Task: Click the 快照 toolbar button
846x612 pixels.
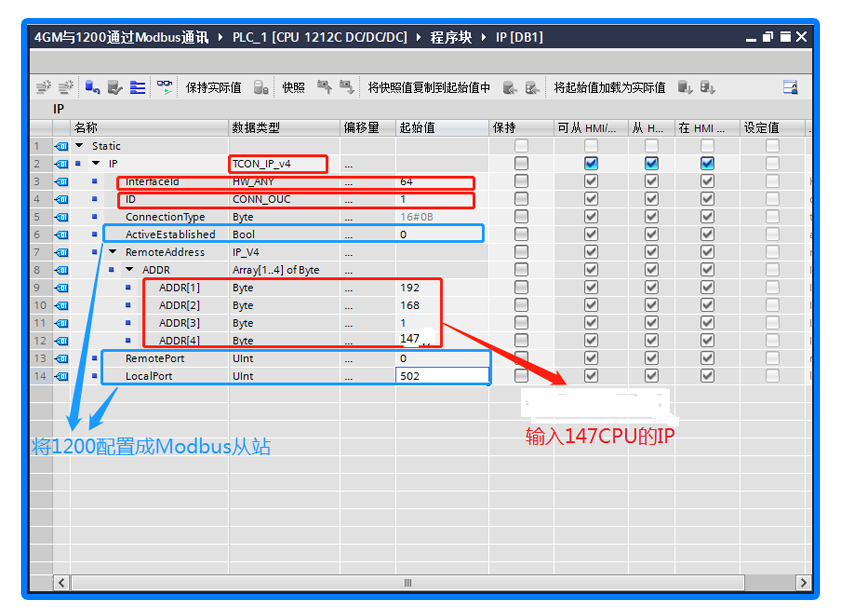Action: point(294,87)
